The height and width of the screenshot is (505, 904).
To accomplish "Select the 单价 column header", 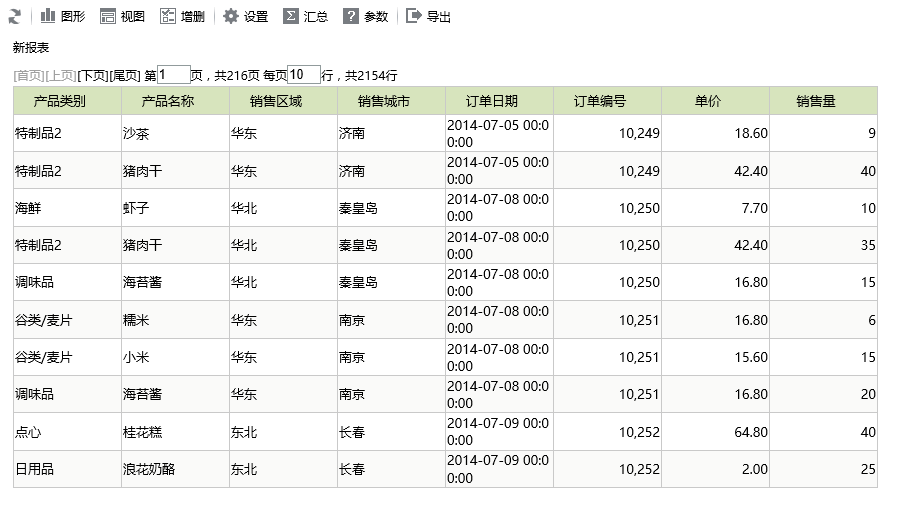I will point(708,101).
